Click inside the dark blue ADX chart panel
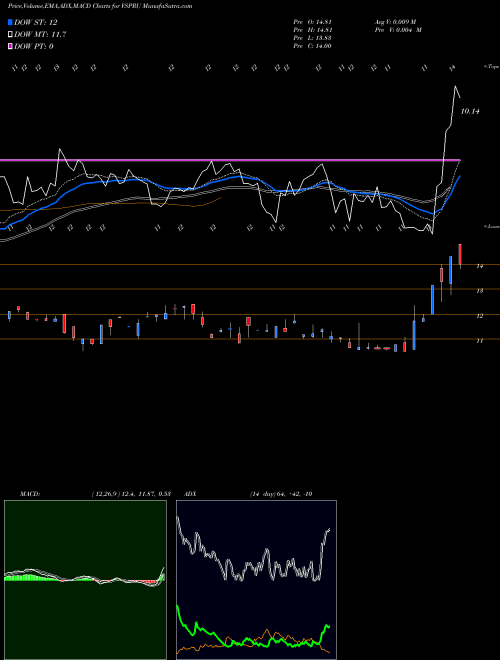 (x=256, y=580)
